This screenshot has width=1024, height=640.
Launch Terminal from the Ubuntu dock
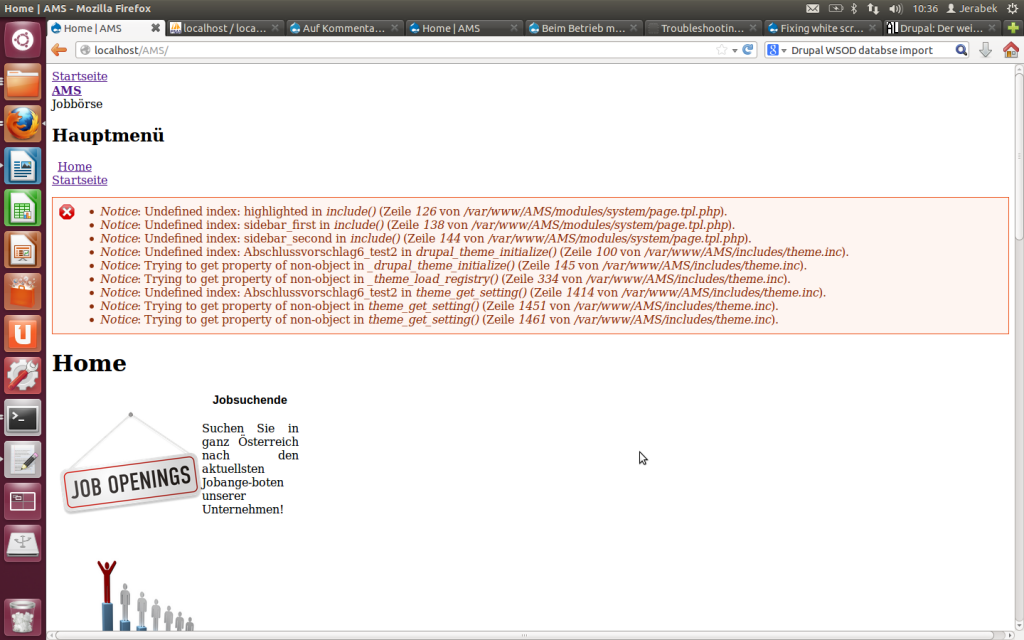coord(22,418)
